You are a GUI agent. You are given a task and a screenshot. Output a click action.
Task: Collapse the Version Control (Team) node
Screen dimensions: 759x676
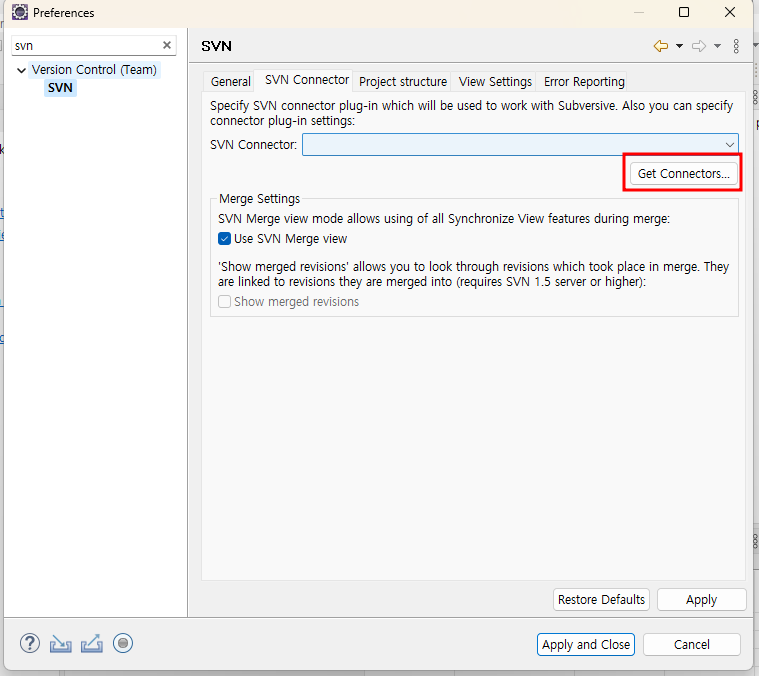click(x=21, y=70)
